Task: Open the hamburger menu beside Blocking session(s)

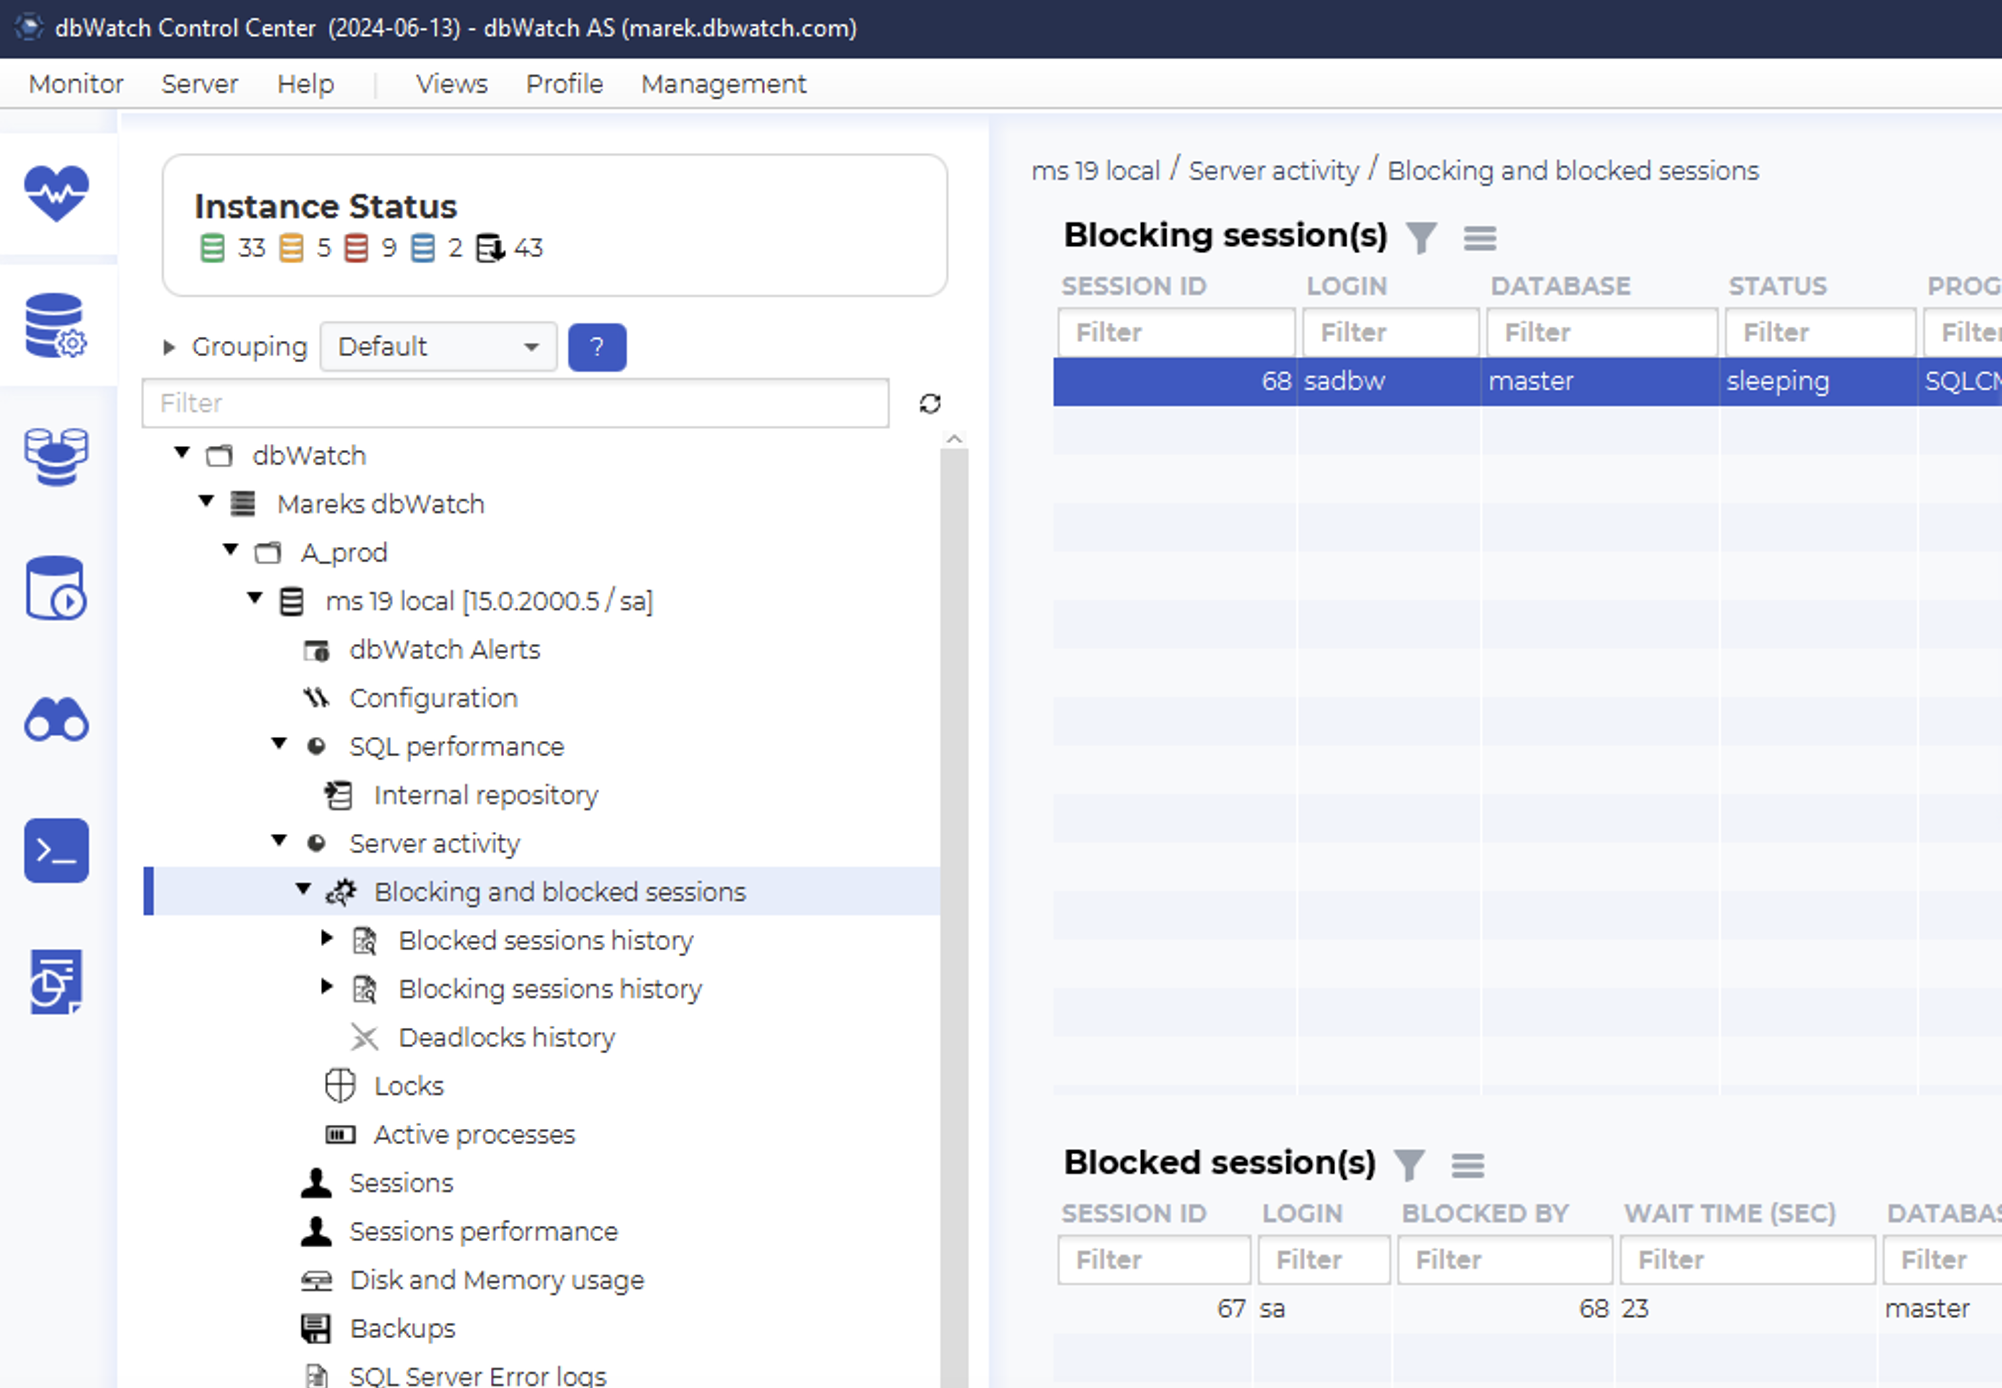Action: [x=1480, y=238]
